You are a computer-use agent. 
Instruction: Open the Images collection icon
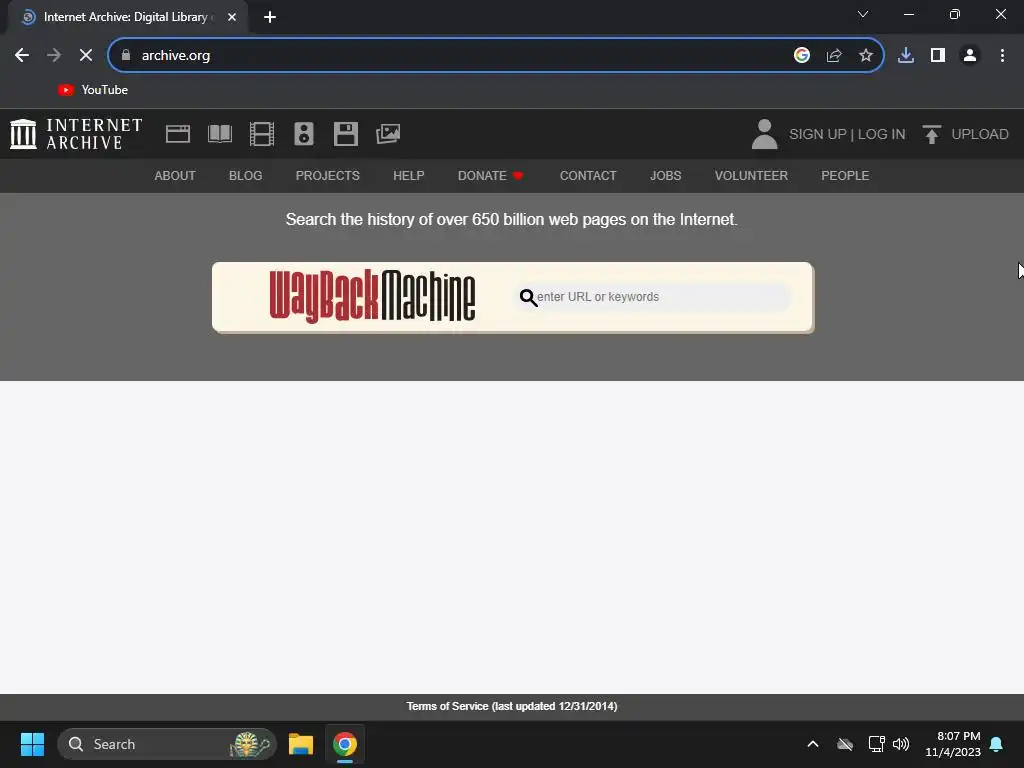click(388, 134)
